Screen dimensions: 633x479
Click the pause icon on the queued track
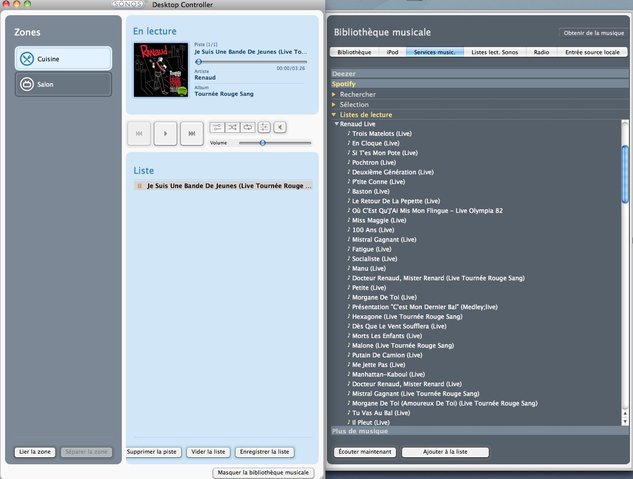tap(140, 186)
